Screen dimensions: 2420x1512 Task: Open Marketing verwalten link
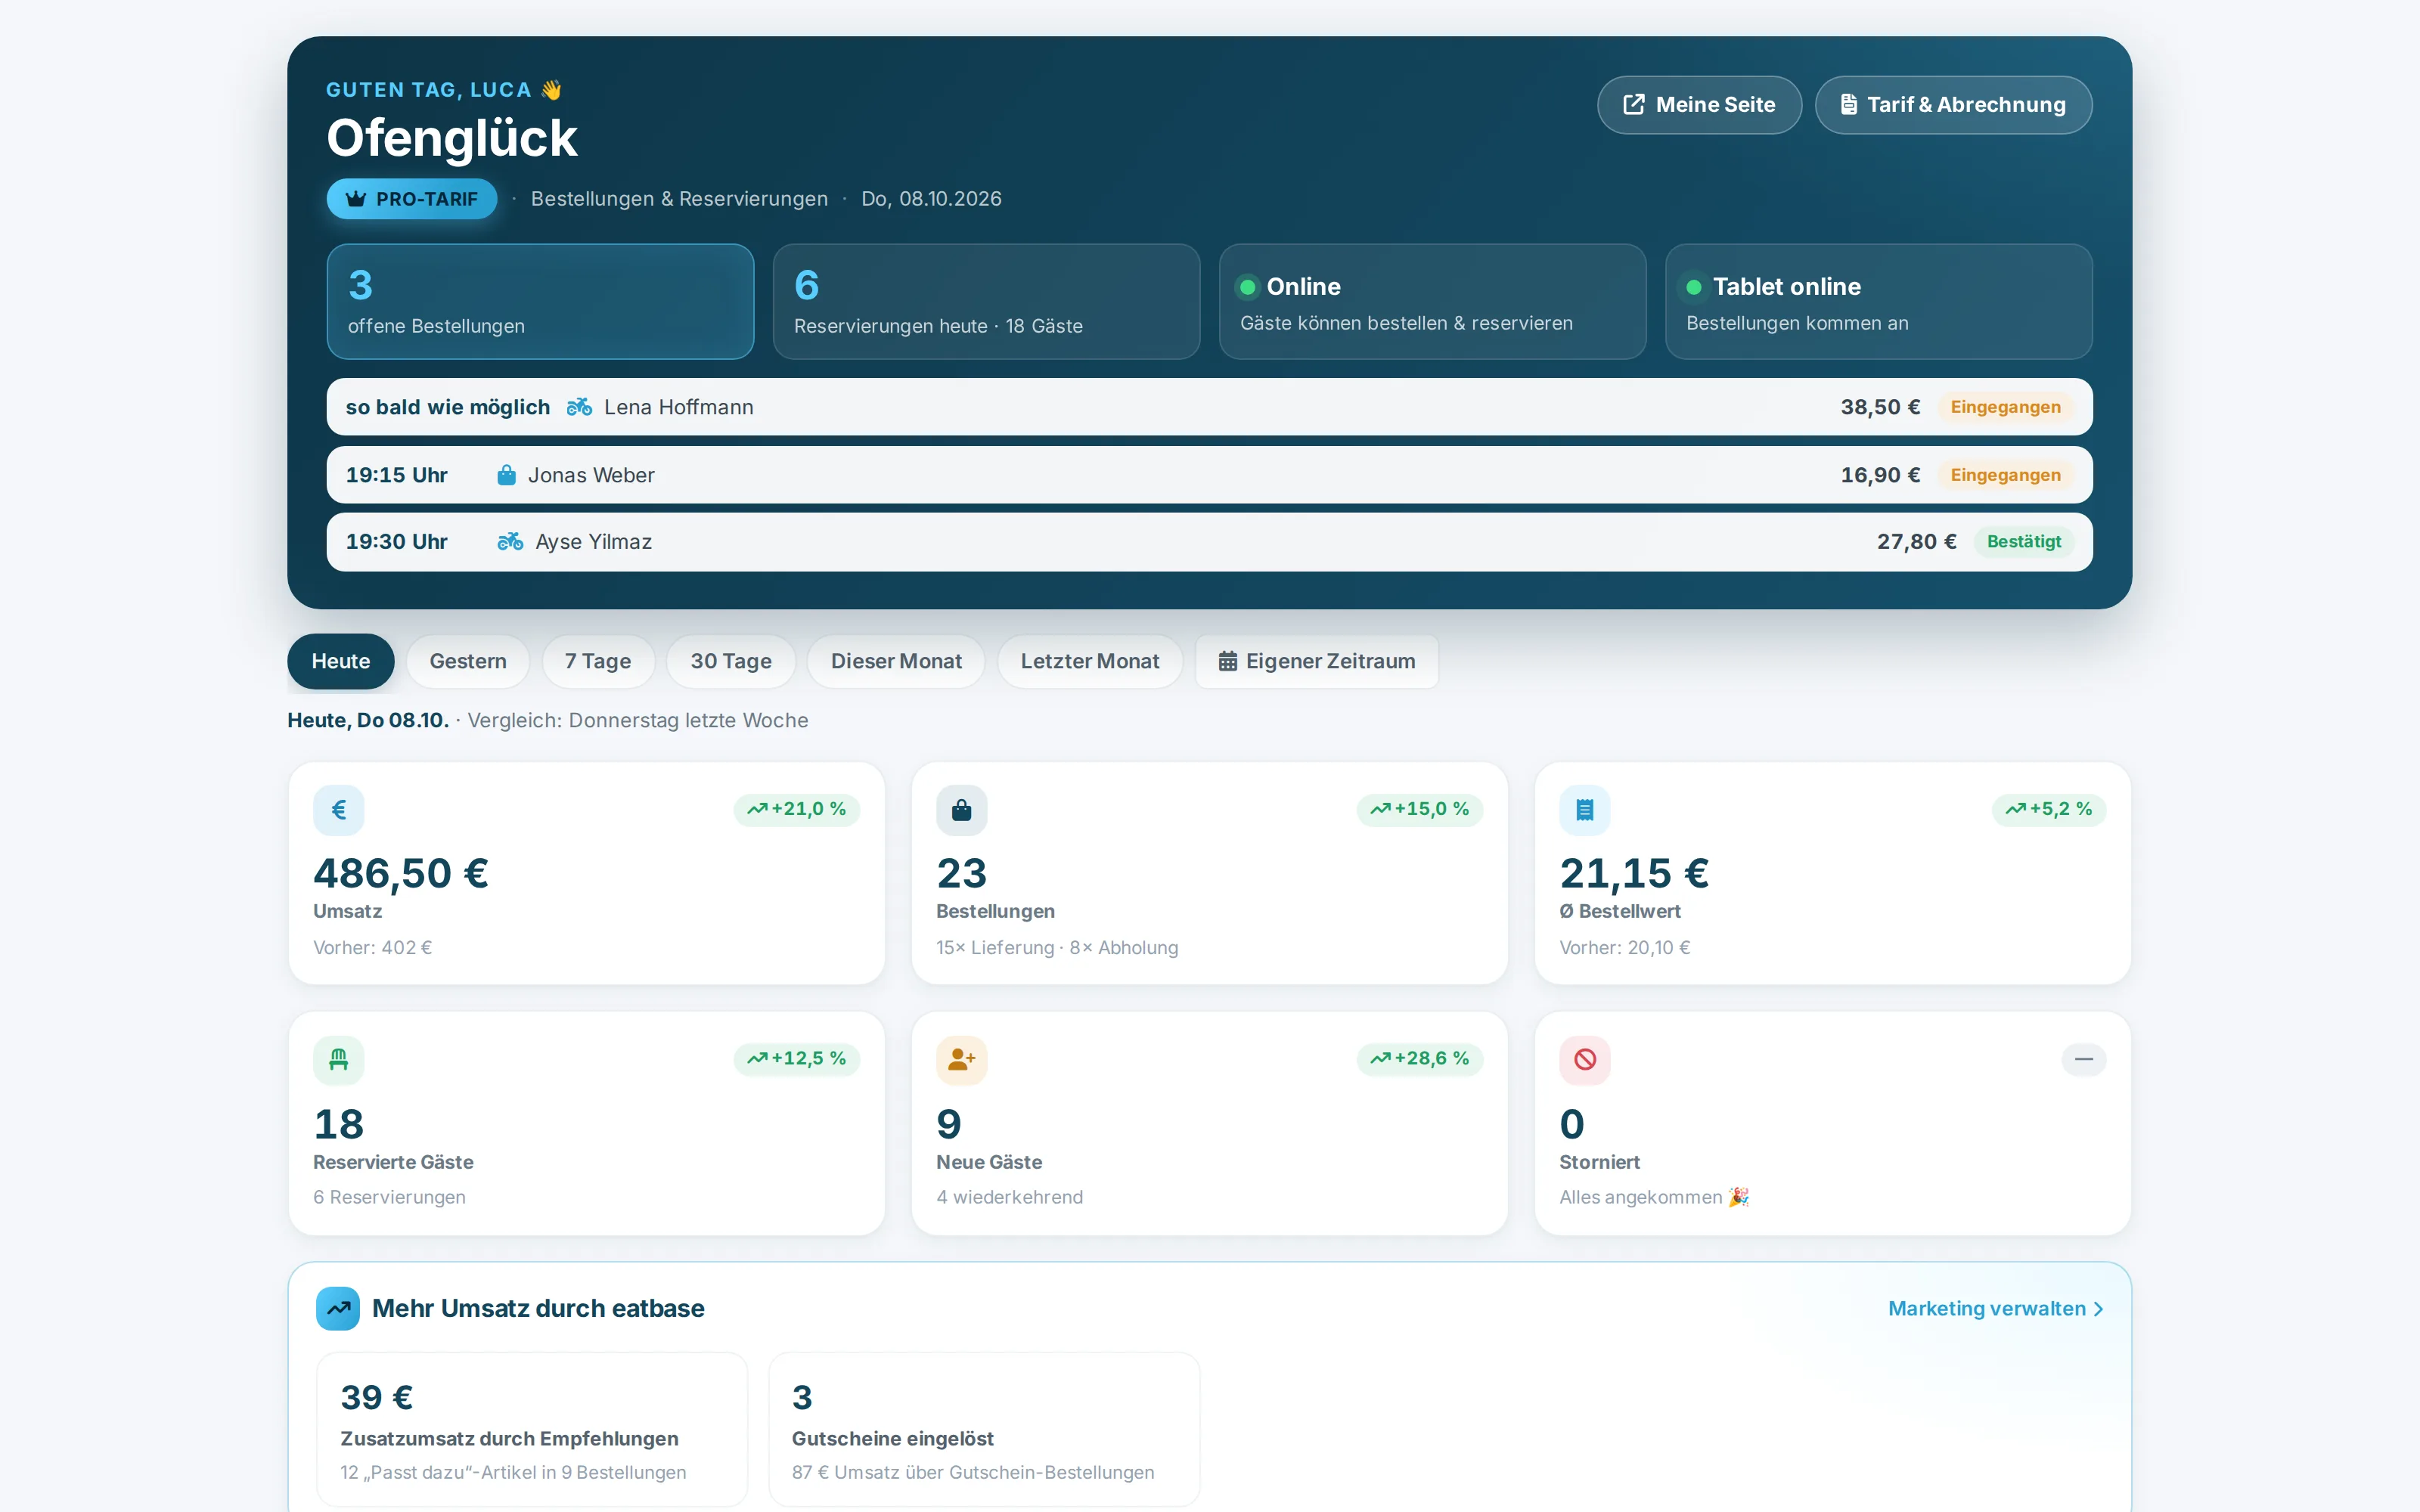[1996, 1308]
